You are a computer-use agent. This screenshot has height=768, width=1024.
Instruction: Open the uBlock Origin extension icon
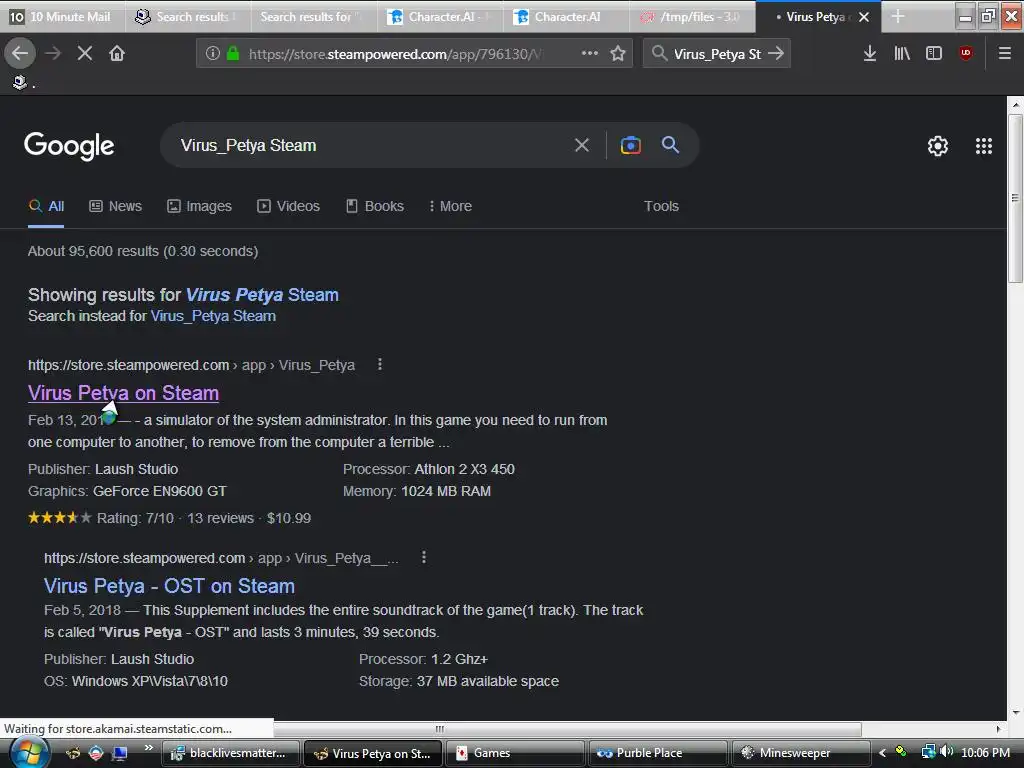966,54
